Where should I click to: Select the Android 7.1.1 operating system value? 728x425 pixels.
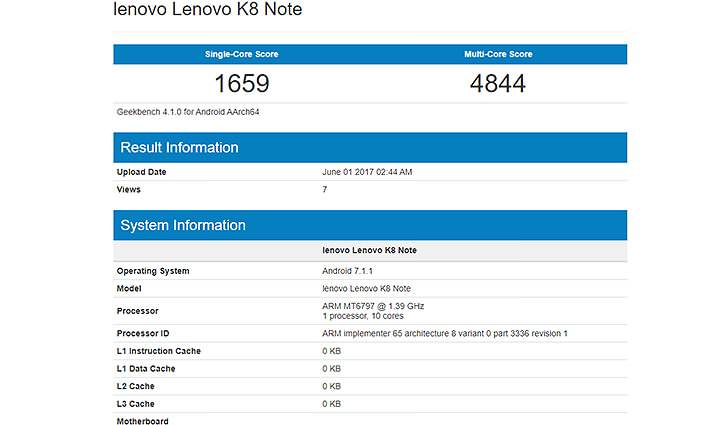[347, 271]
